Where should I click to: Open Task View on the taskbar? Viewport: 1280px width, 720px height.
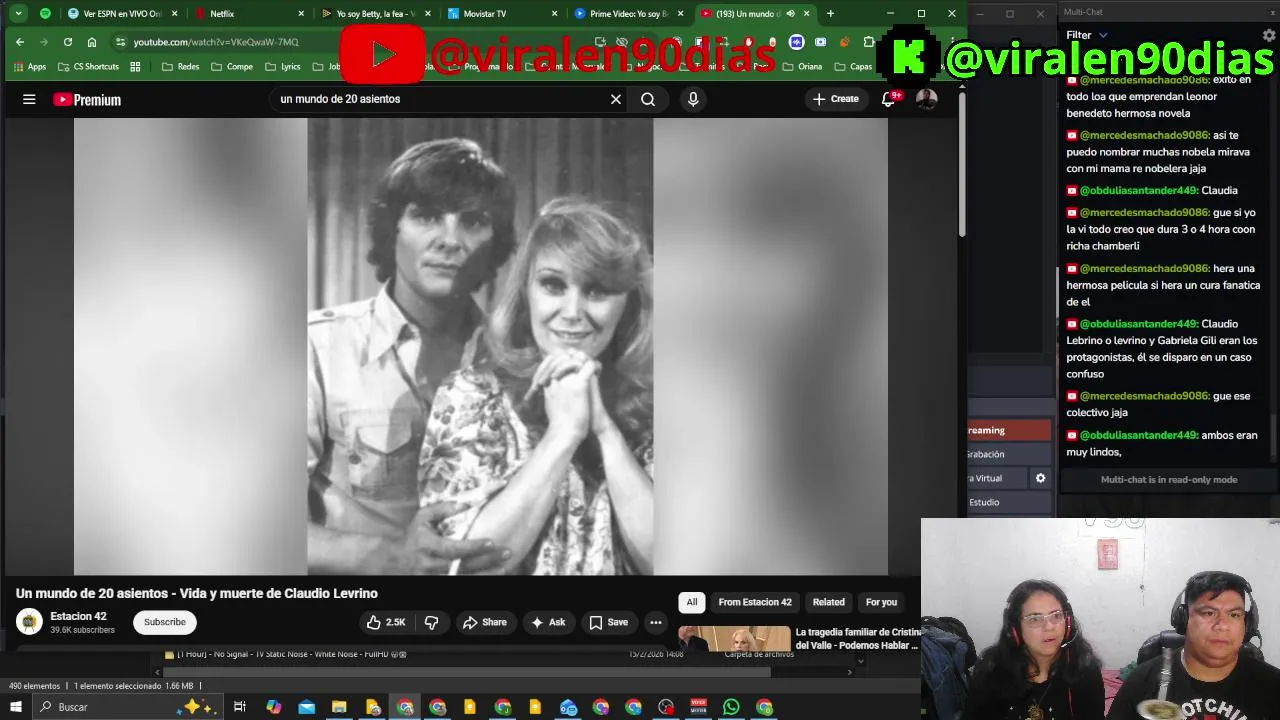pyautogui.click(x=240, y=707)
